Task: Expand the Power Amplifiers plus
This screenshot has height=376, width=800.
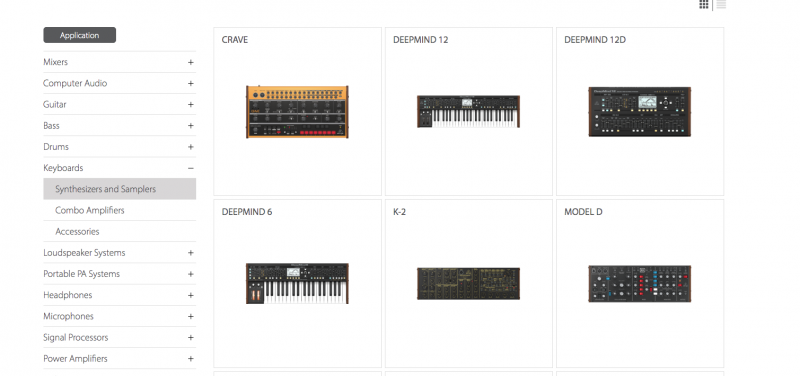Action: pyautogui.click(x=191, y=359)
